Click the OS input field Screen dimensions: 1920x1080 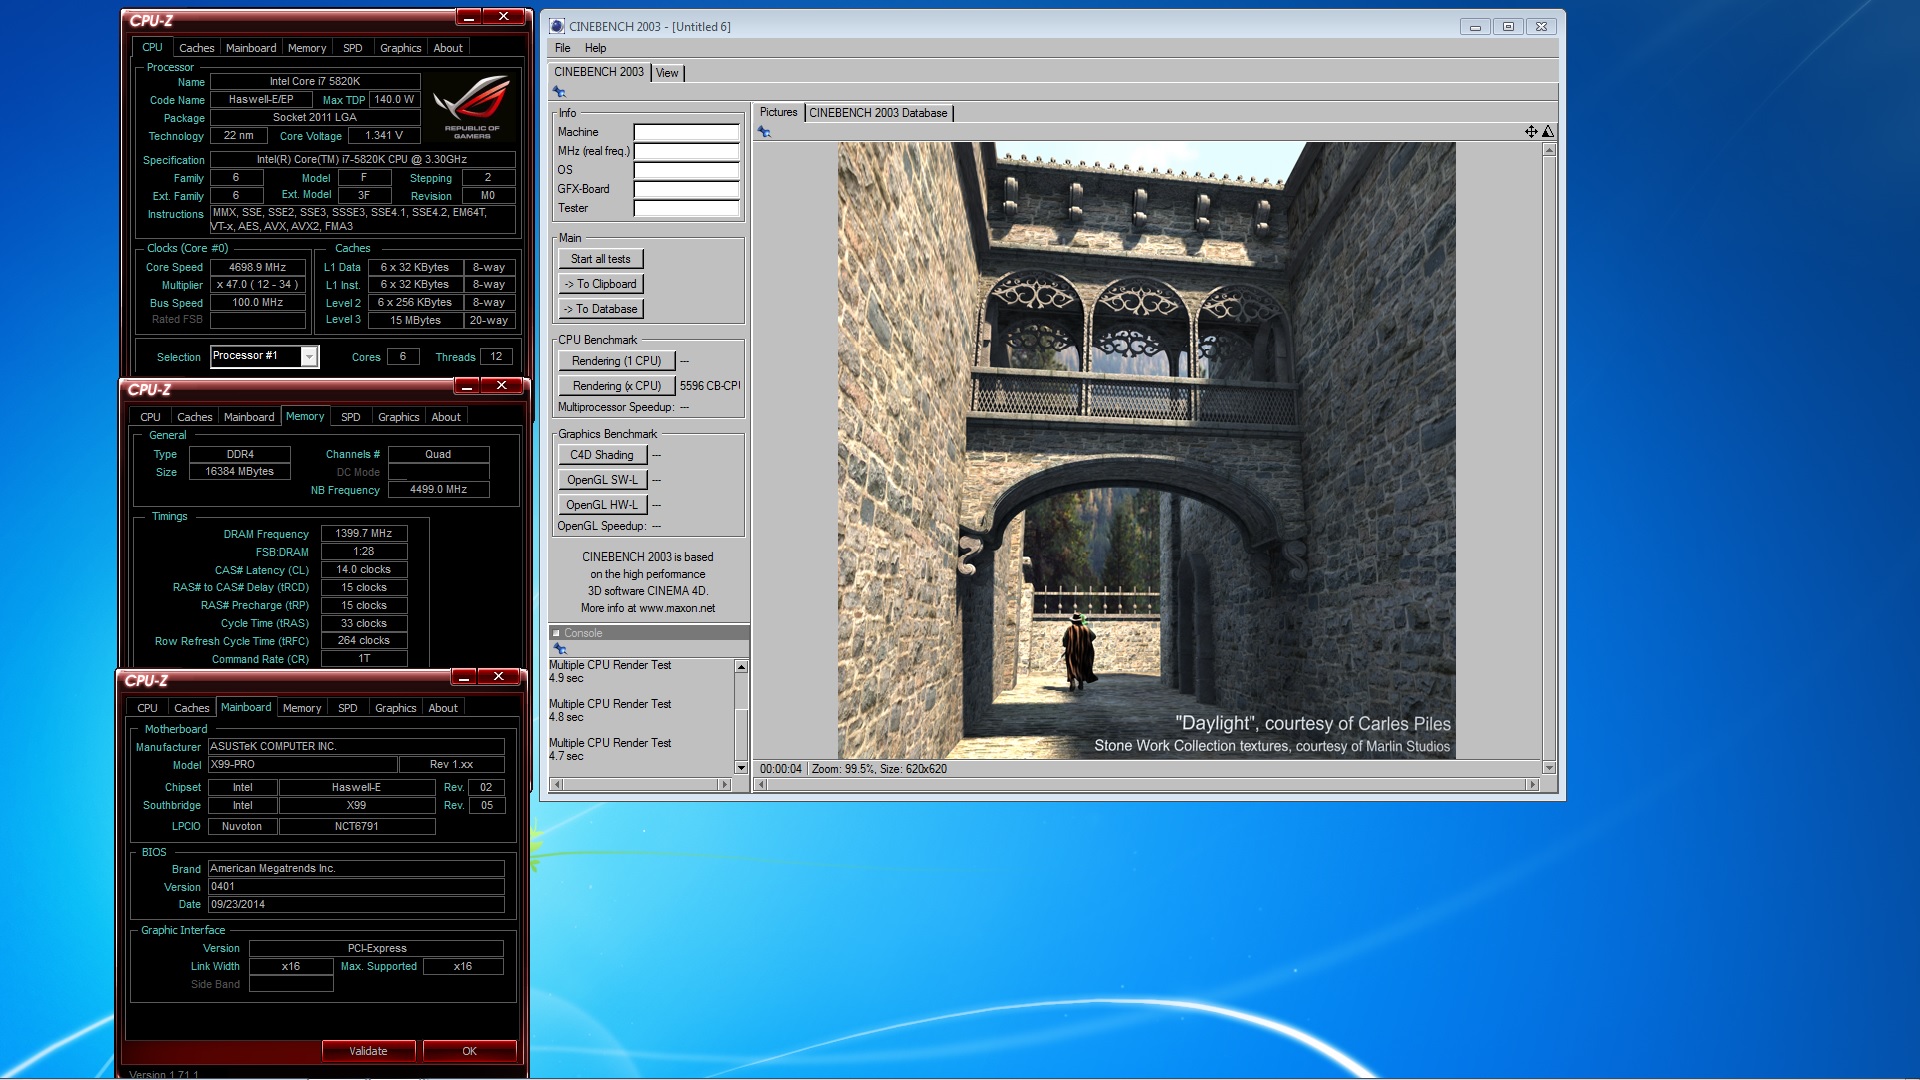(687, 170)
